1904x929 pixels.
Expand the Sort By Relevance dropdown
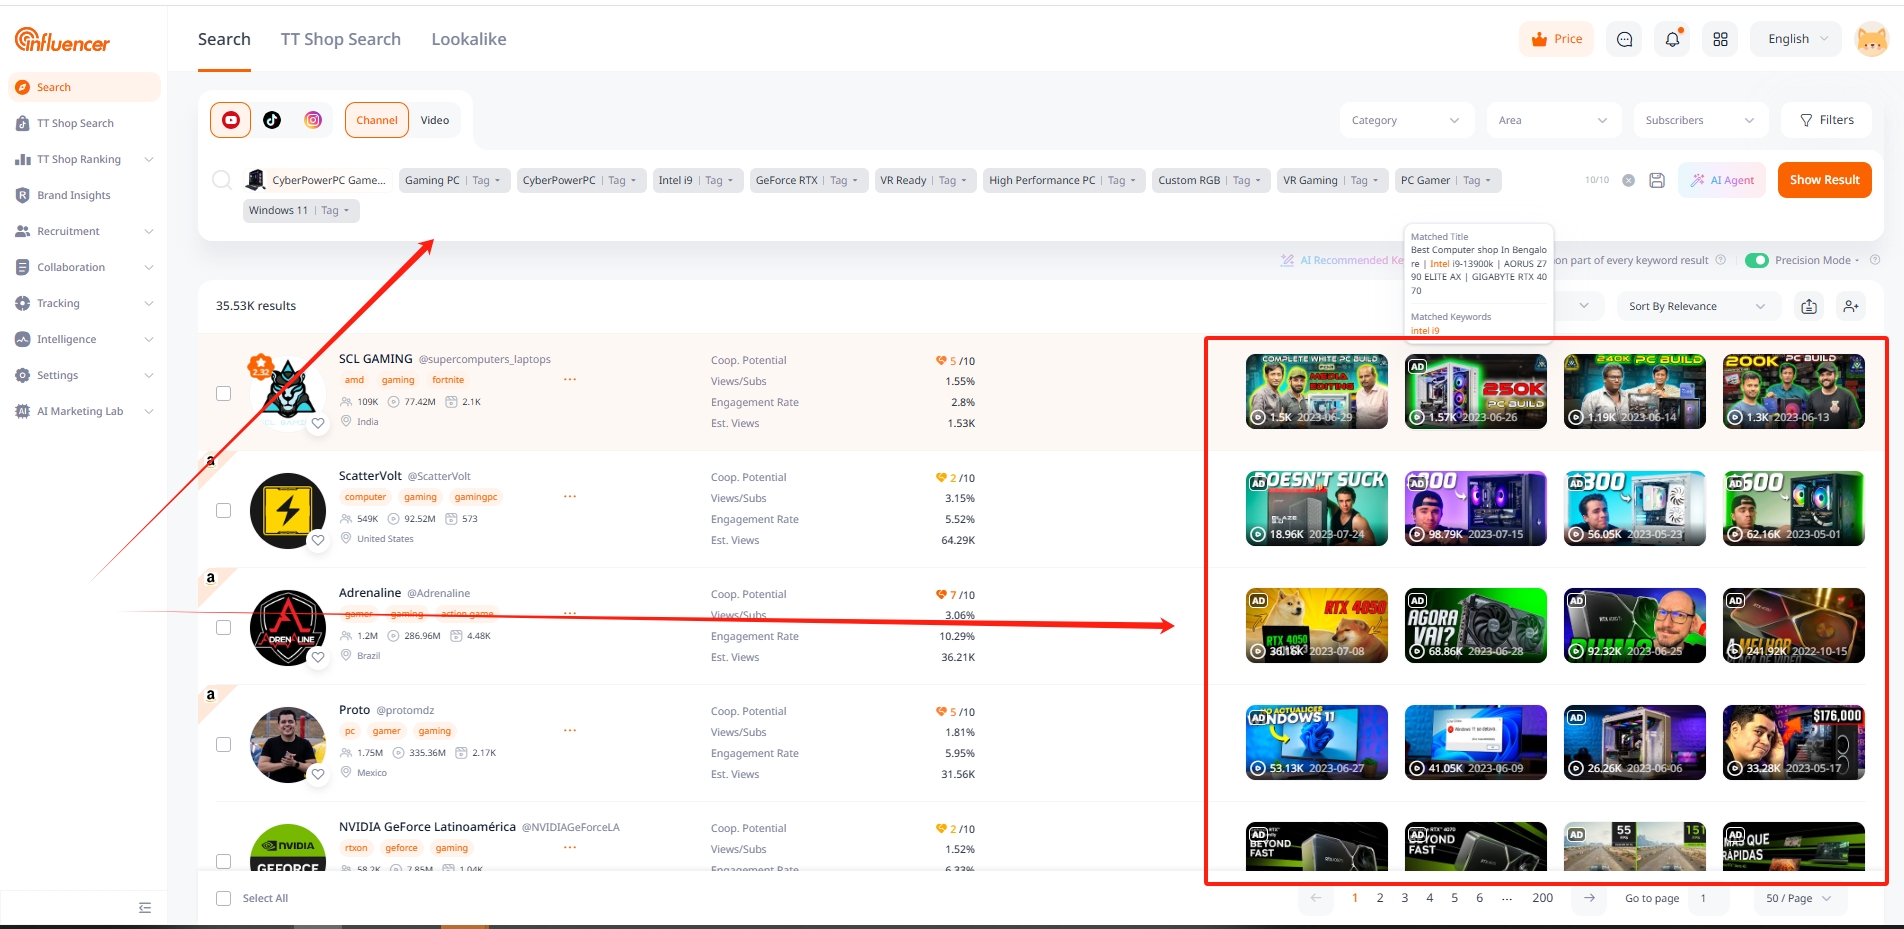(1697, 306)
